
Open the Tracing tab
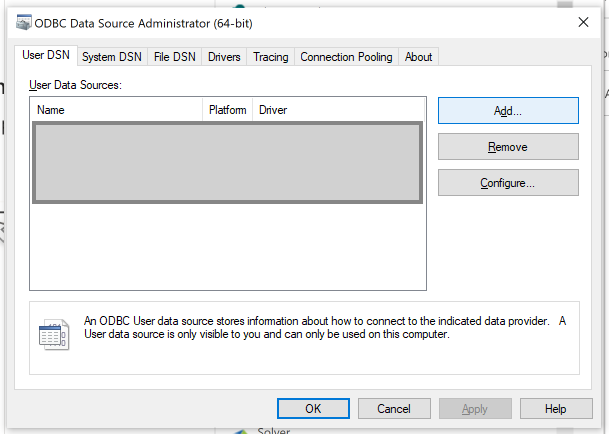271,57
